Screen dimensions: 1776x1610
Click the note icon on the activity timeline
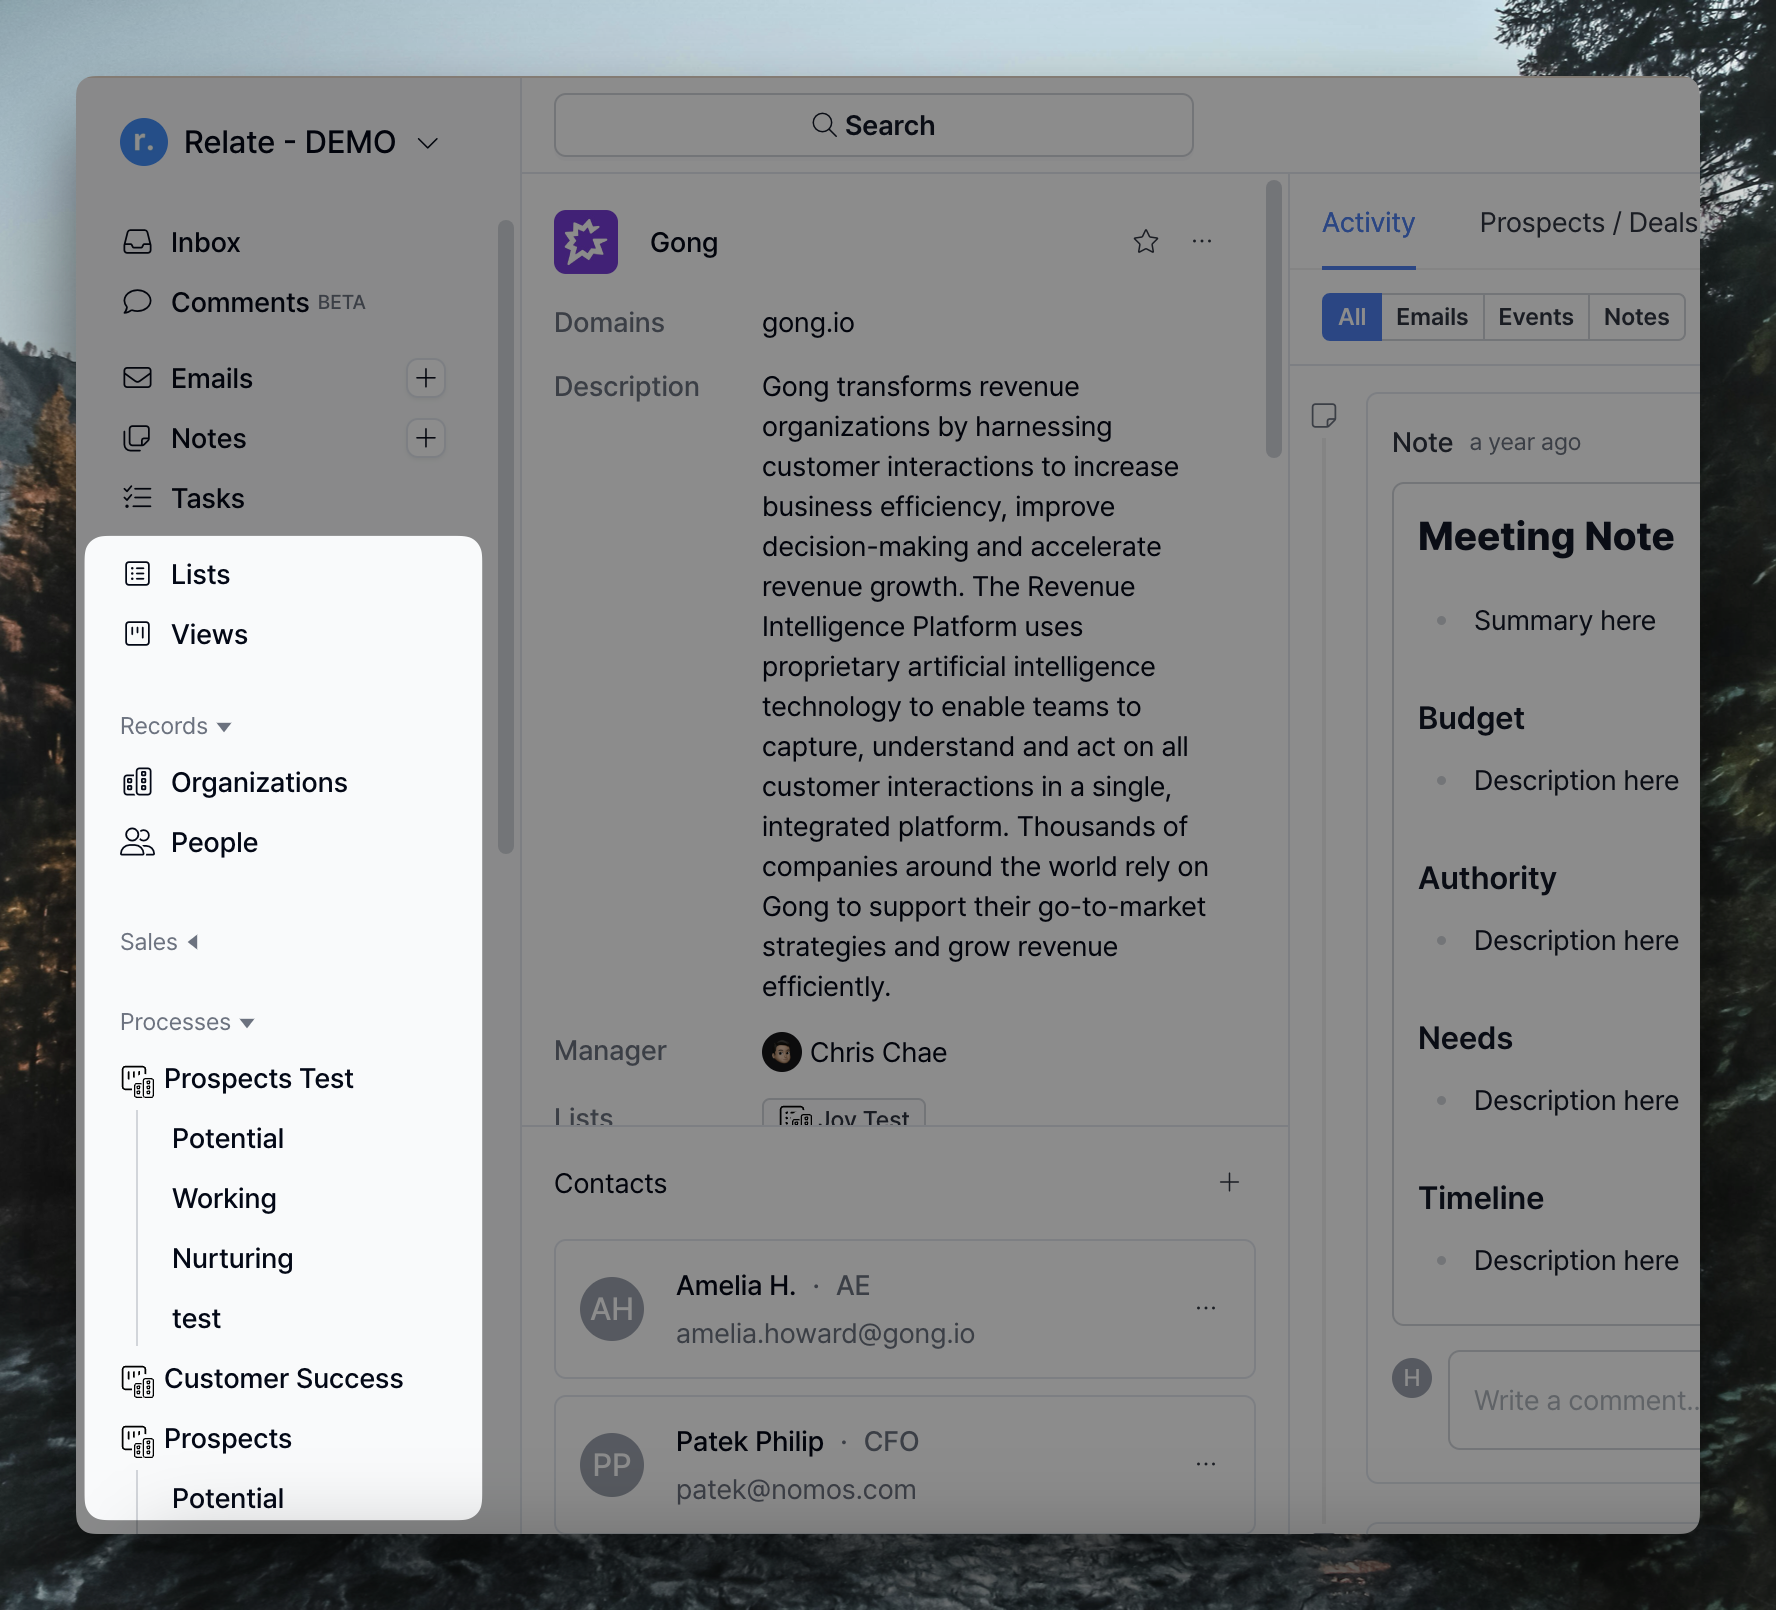point(1324,416)
